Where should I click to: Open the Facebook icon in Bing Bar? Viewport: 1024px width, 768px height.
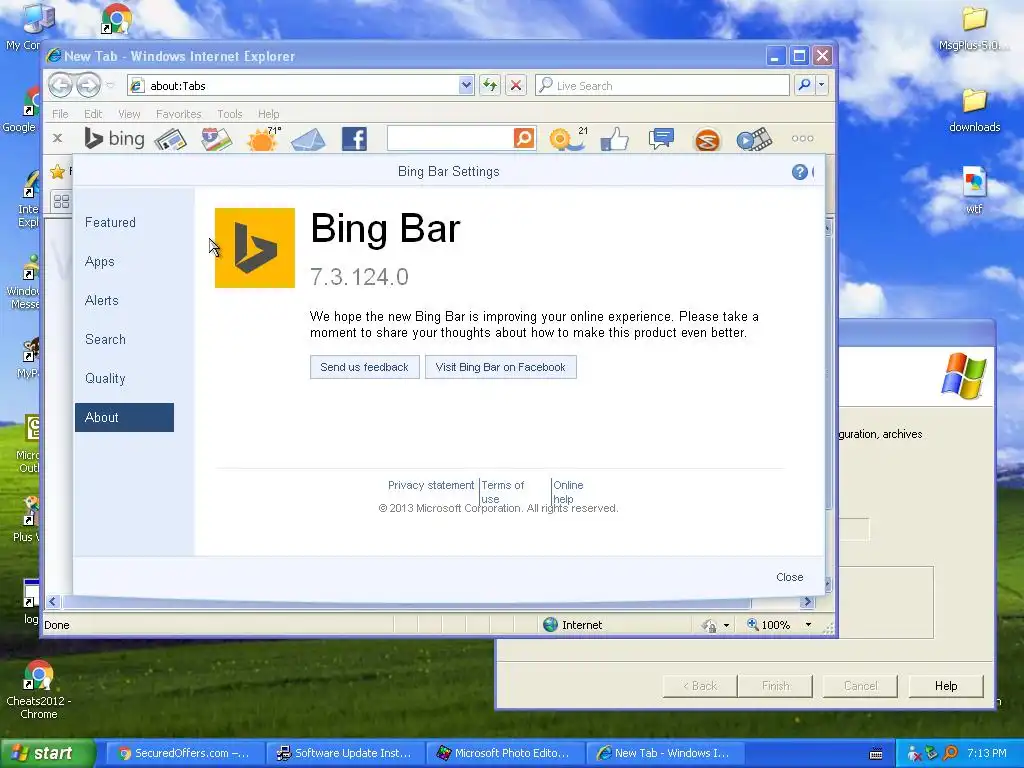354,139
